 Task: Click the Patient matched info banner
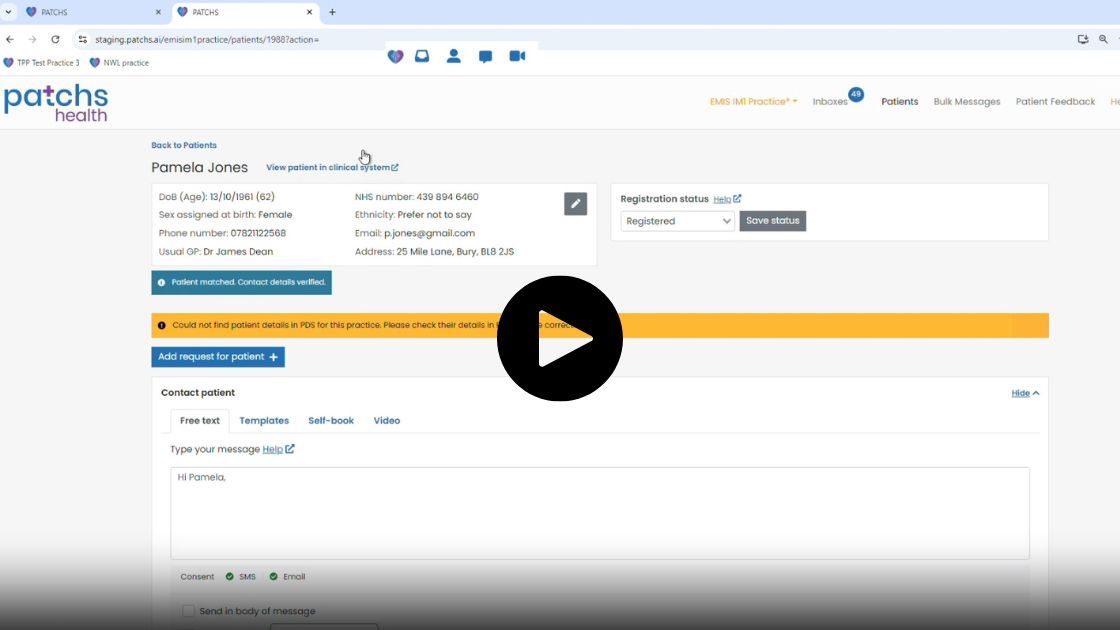(241, 282)
